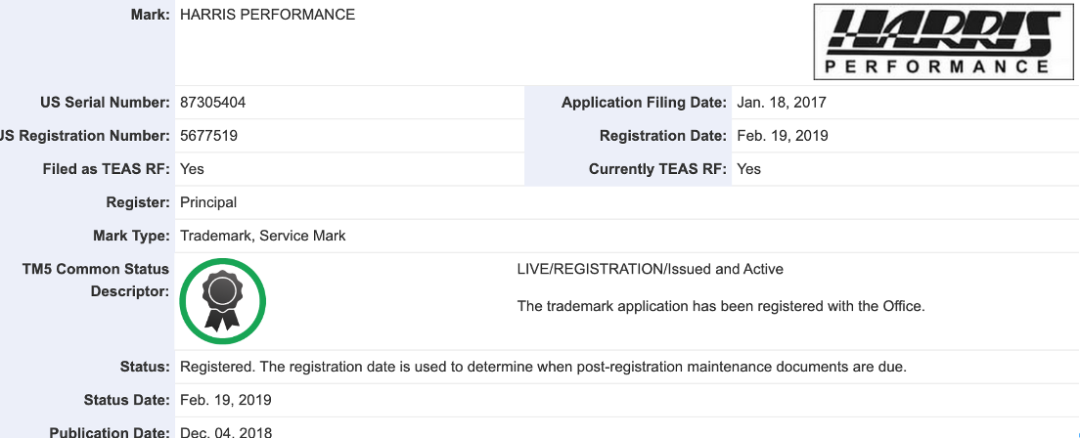Click the Publication Date Dec. 04, 2018
Image resolution: width=1080 pixels, height=438 pixels.
pyautogui.click(x=226, y=432)
